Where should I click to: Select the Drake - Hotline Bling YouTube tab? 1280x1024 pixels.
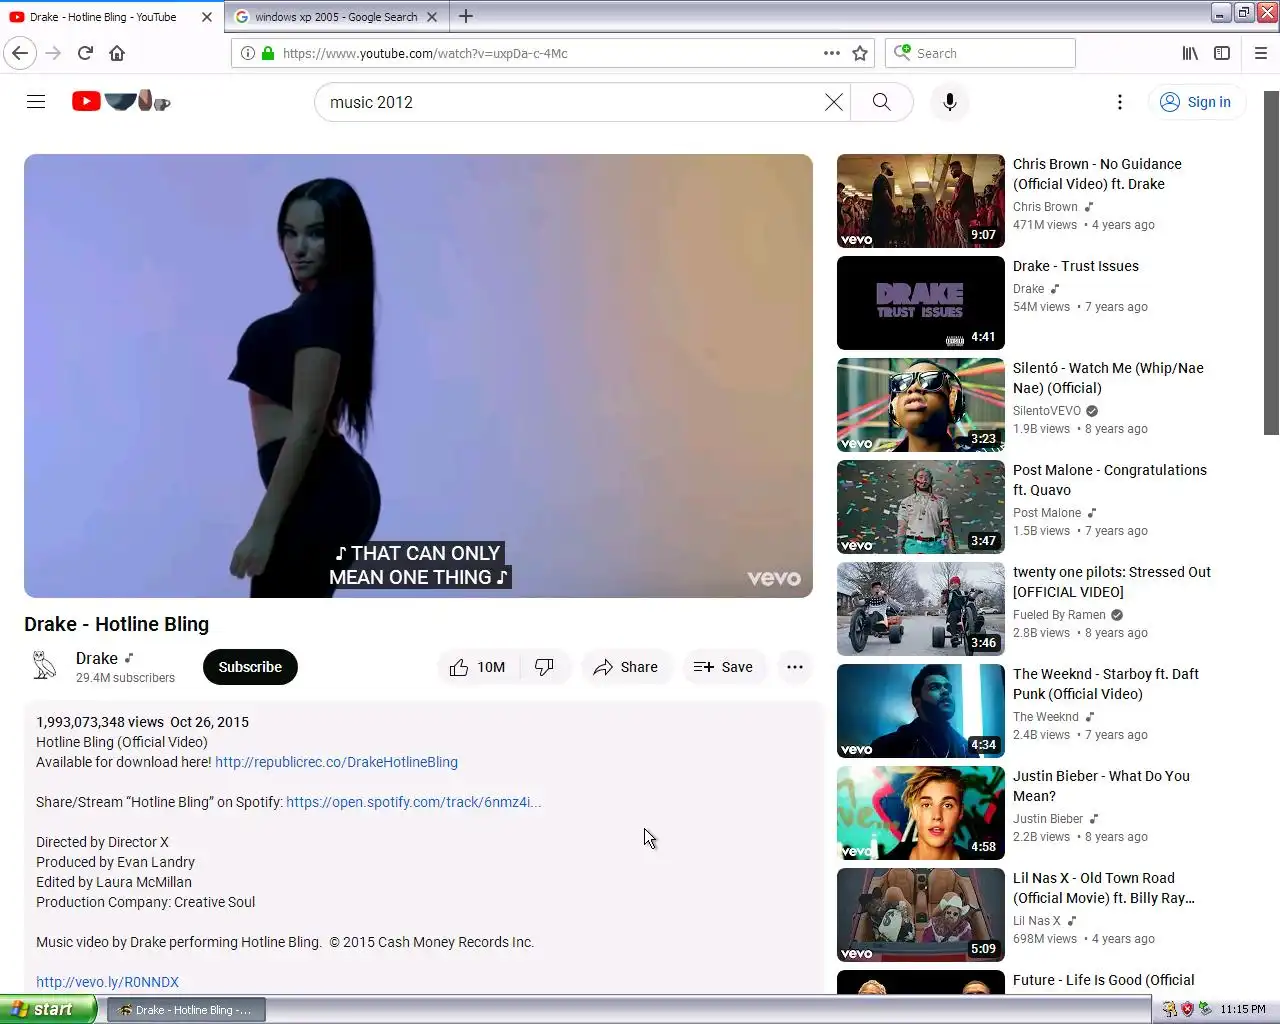103,17
